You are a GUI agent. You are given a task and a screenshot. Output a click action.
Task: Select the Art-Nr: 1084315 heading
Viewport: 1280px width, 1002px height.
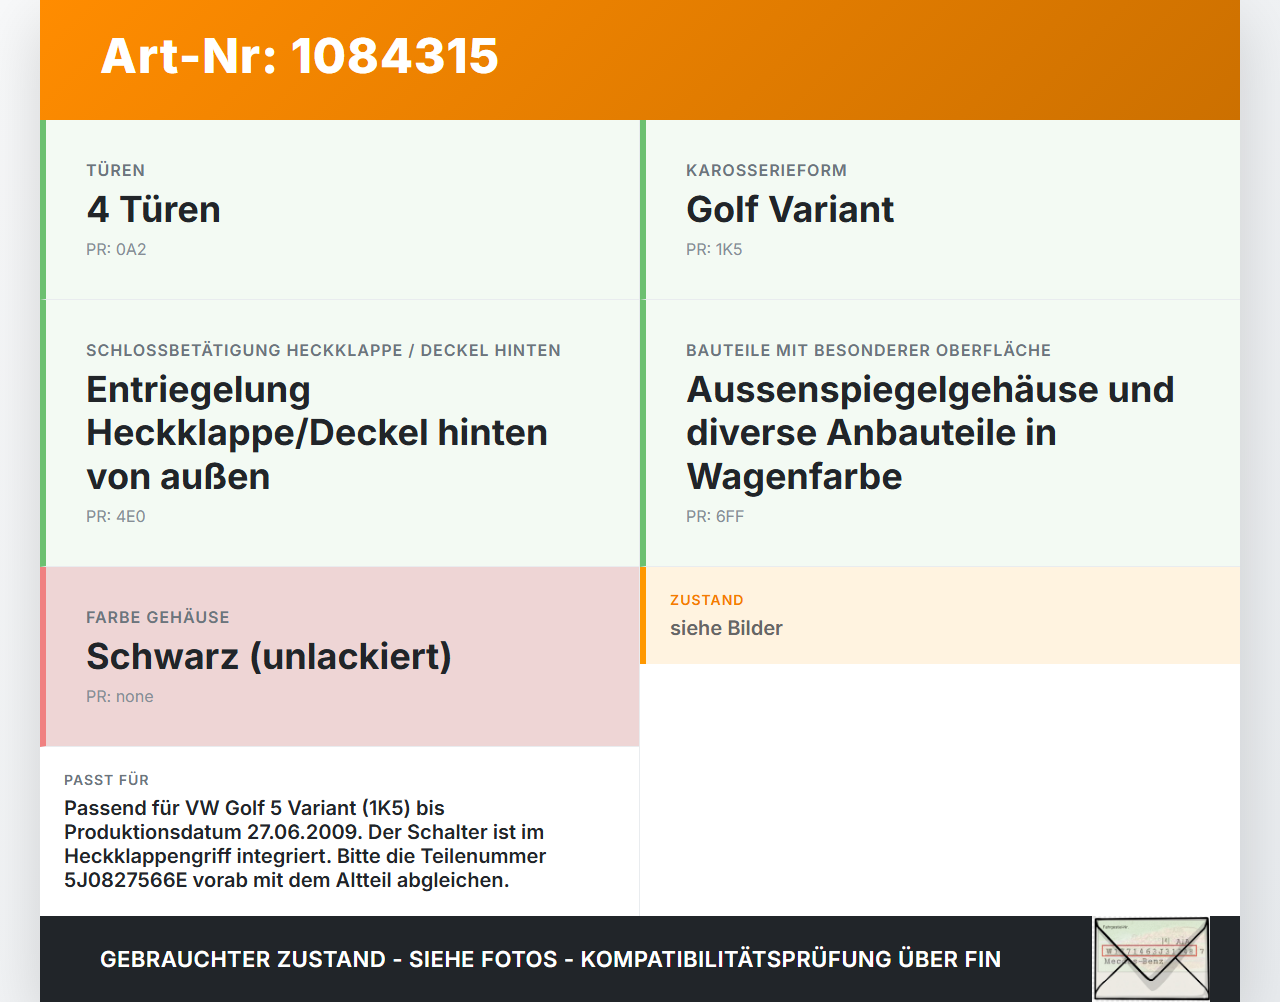click(299, 56)
